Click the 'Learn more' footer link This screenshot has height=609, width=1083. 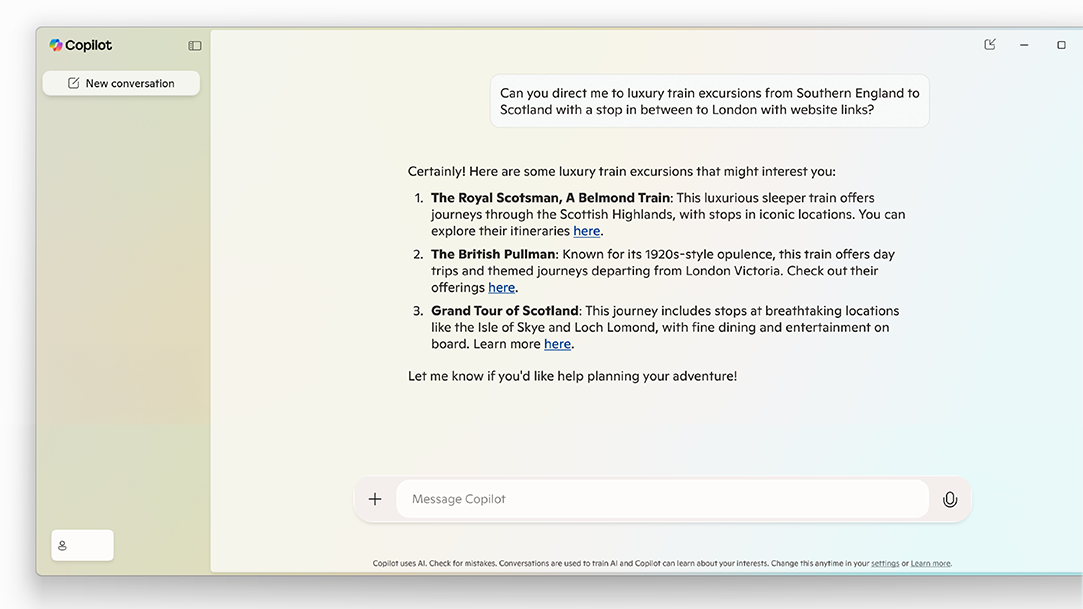(x=930, y=564)
